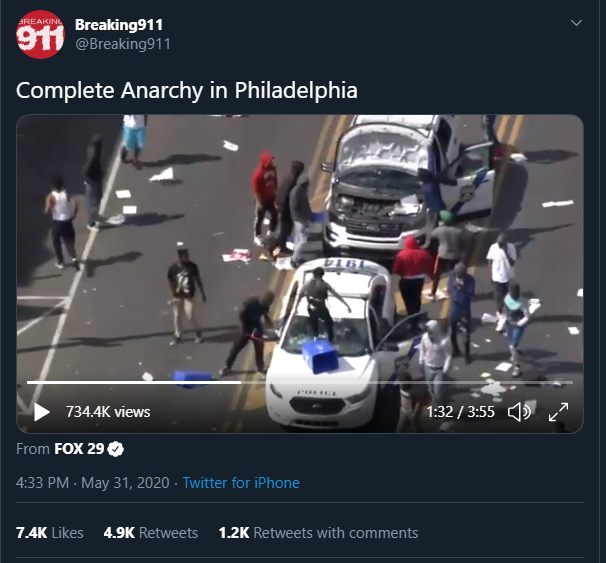Enter fullscreen with the expand arrows icon
This screenshot has width=606, height=563.
pos(558,412)
